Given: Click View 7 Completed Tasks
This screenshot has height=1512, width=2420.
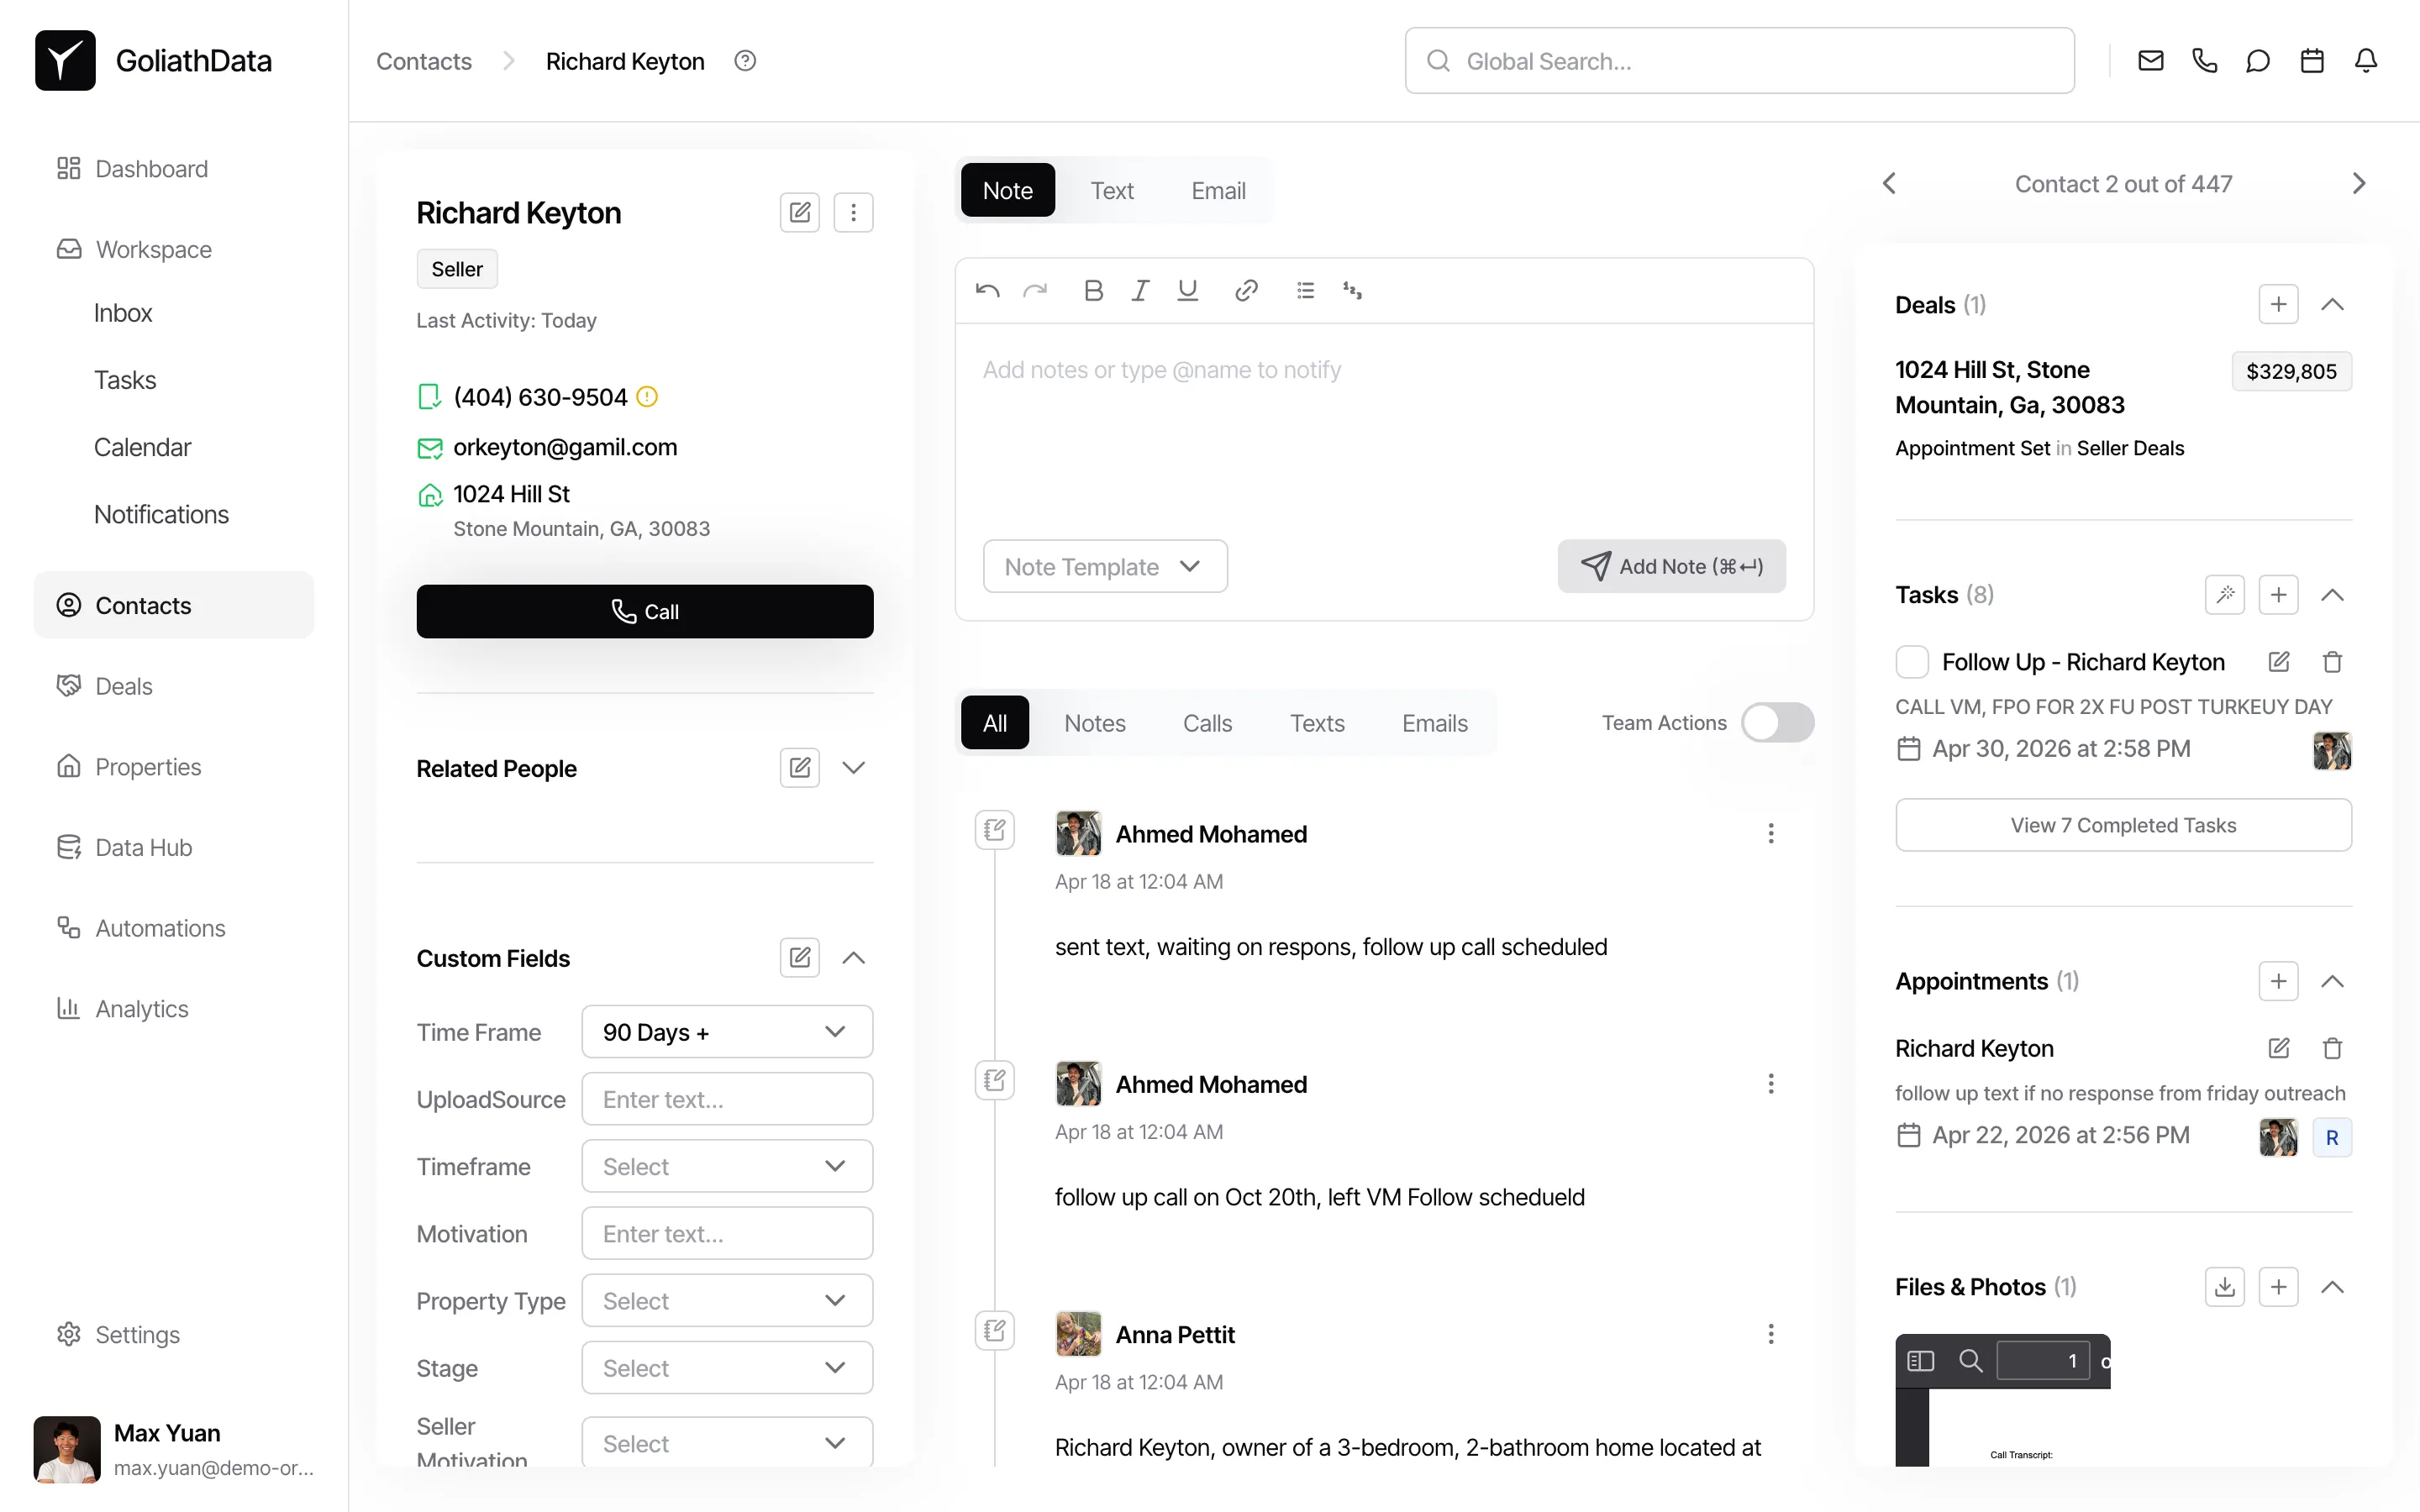Looking at the screenshot, I should pos(2123,825).
